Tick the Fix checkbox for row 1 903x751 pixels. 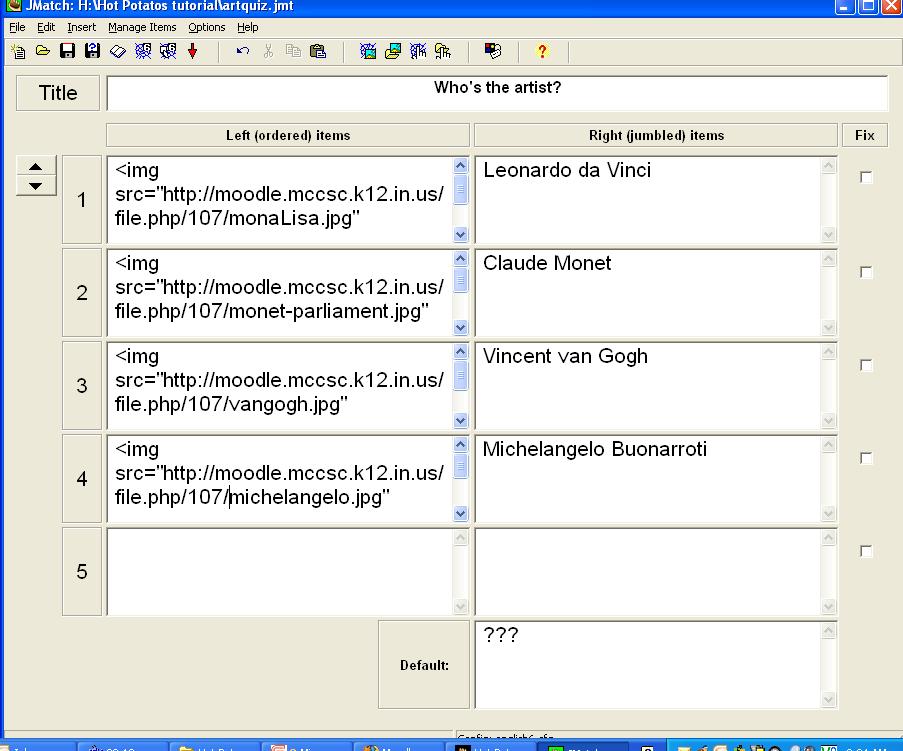pos(866,177)
